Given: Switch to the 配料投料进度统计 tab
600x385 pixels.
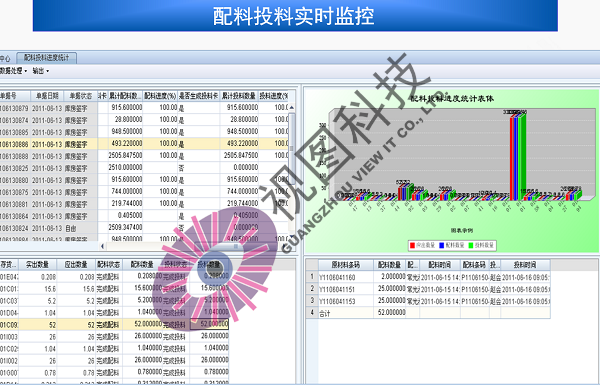Looking at the screenshot, I should (x=47, y=58).
